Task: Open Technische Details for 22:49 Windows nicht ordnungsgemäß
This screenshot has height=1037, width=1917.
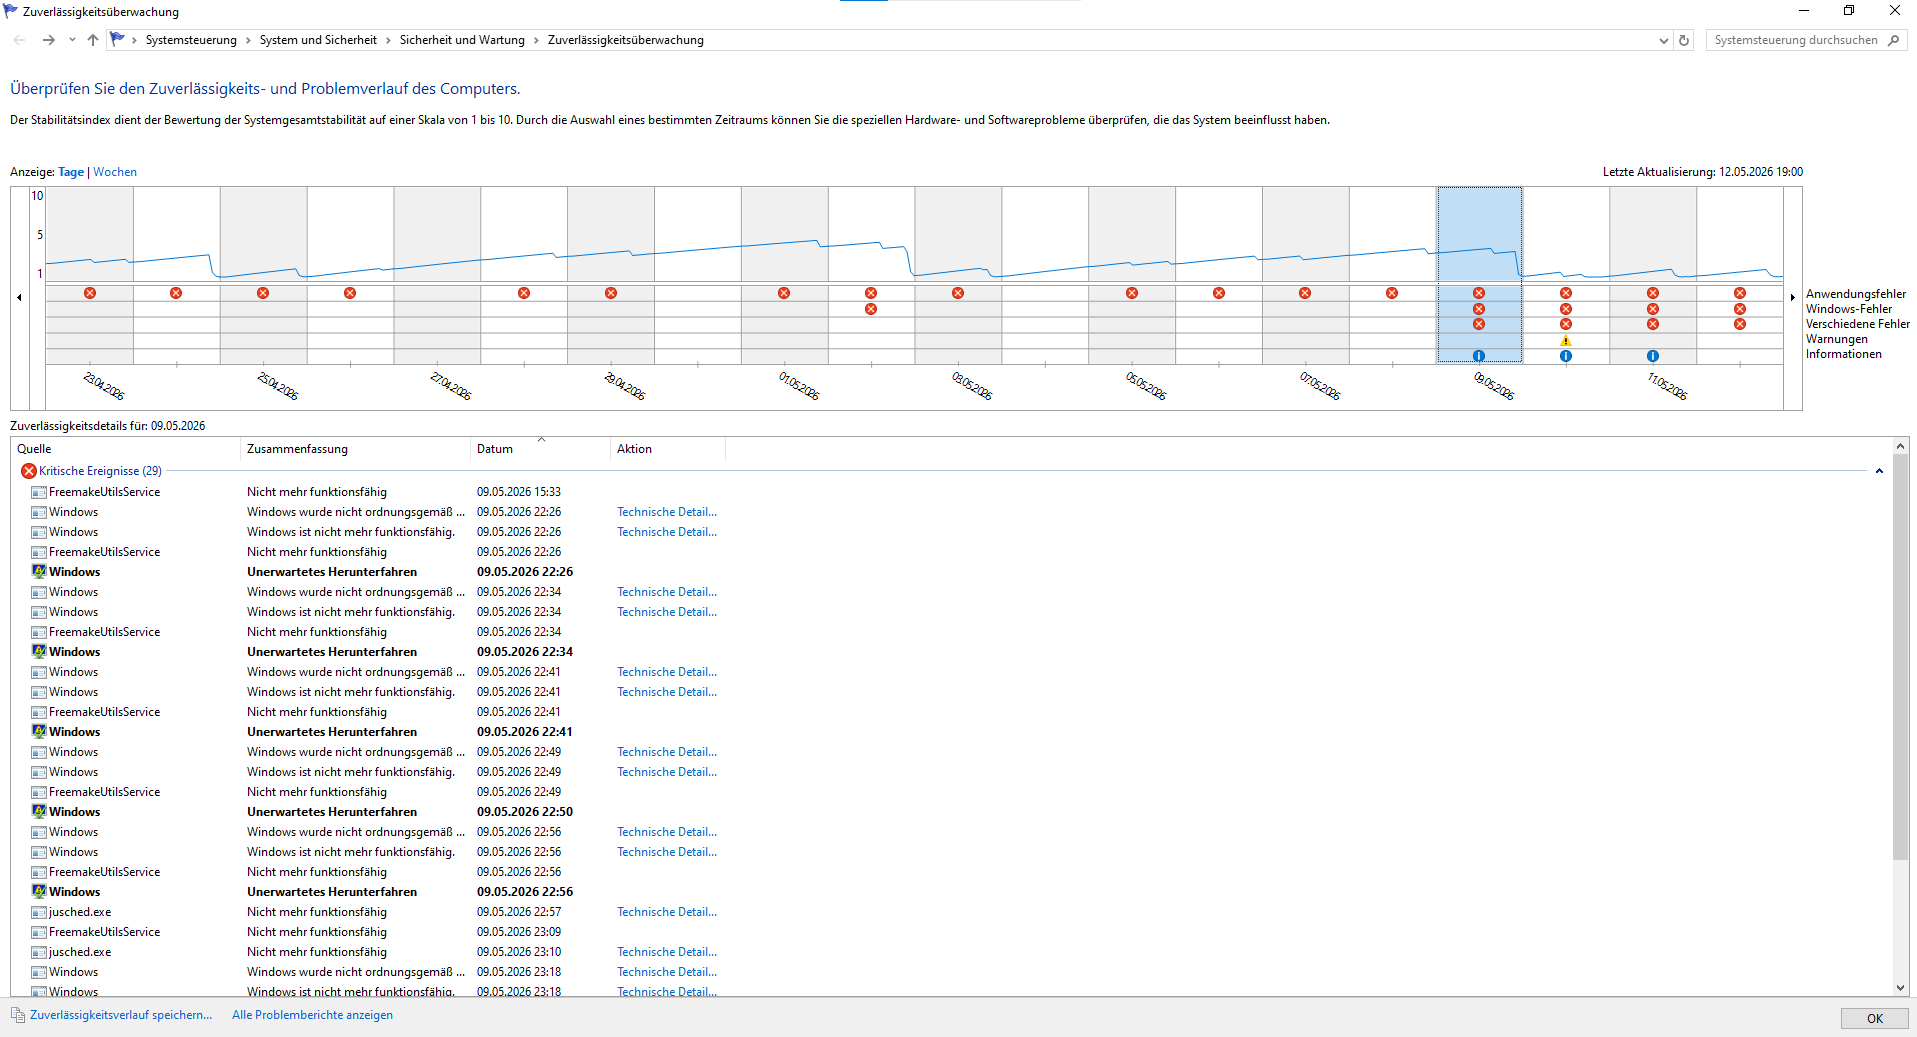Action: [667, 752]
